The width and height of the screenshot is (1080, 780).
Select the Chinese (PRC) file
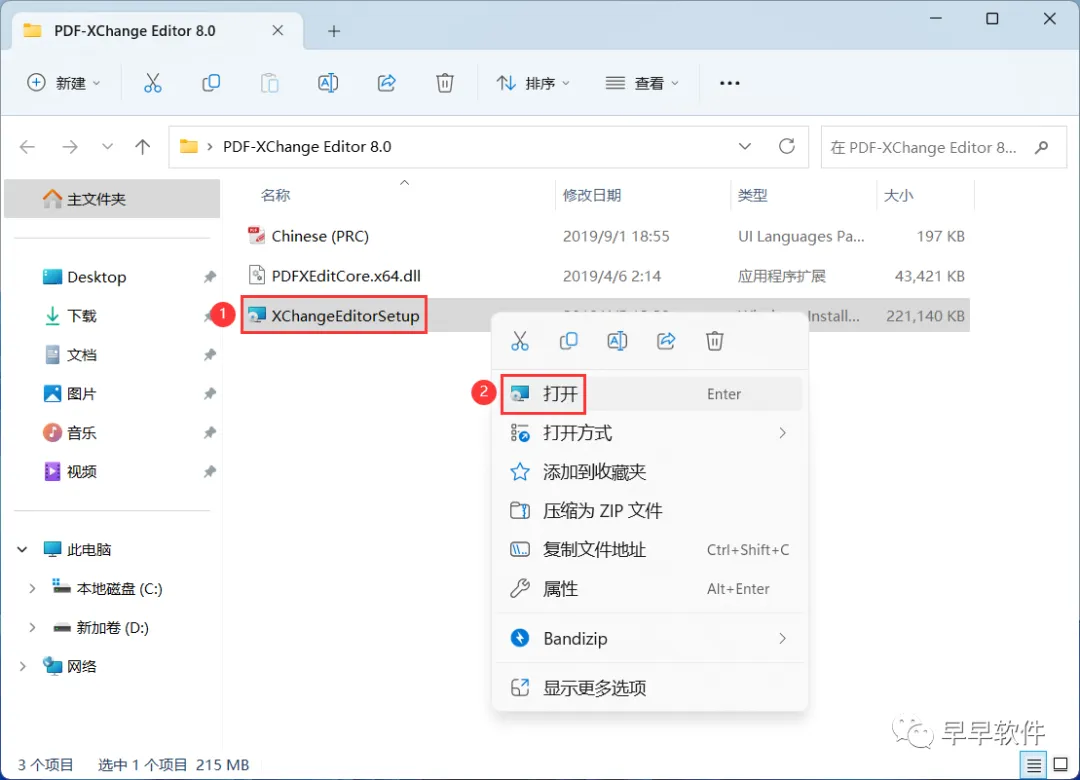click(320, 236)
